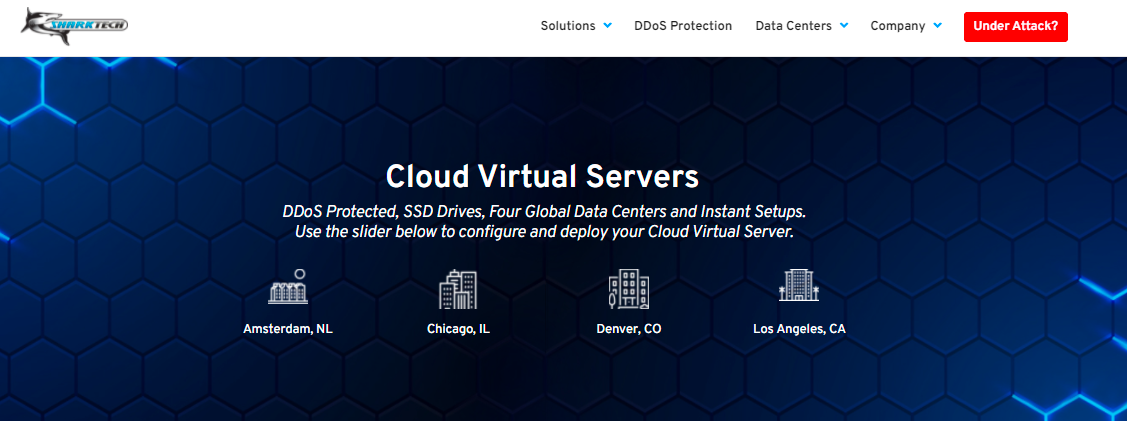Click the "DDoS Protected, SSD Drives" subtitle line
Screen dimensions: 1127x421
544,213
